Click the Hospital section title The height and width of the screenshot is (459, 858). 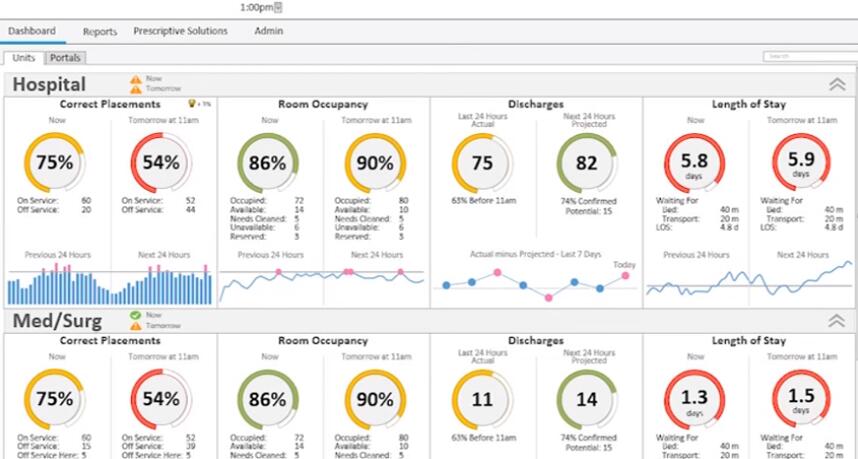coord(49,84)
